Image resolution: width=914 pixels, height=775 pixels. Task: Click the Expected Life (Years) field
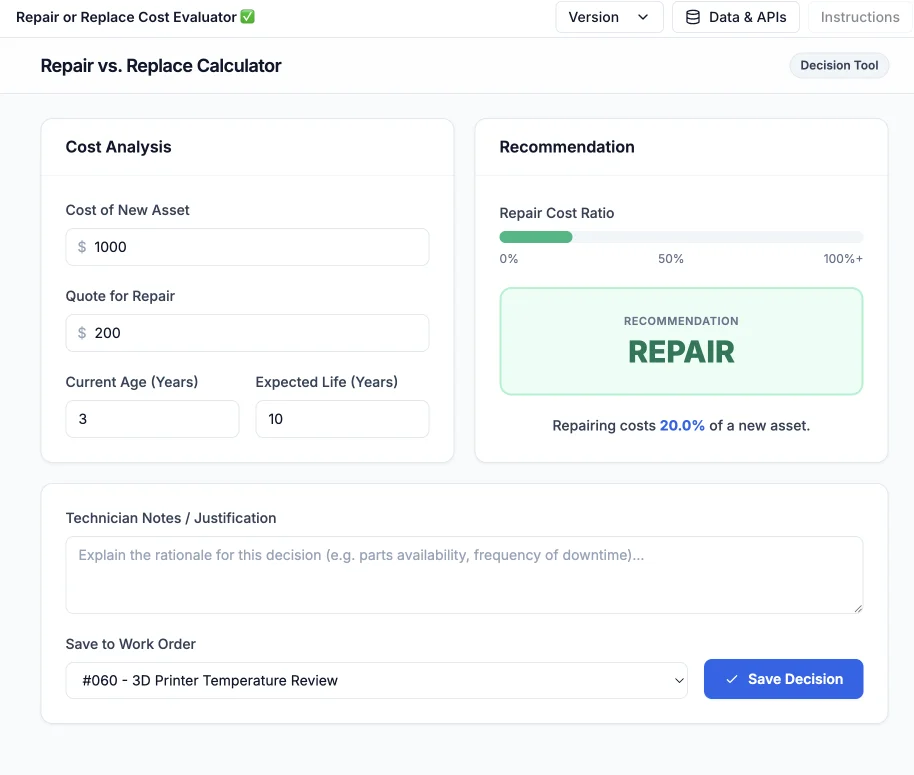click(342, 419)
